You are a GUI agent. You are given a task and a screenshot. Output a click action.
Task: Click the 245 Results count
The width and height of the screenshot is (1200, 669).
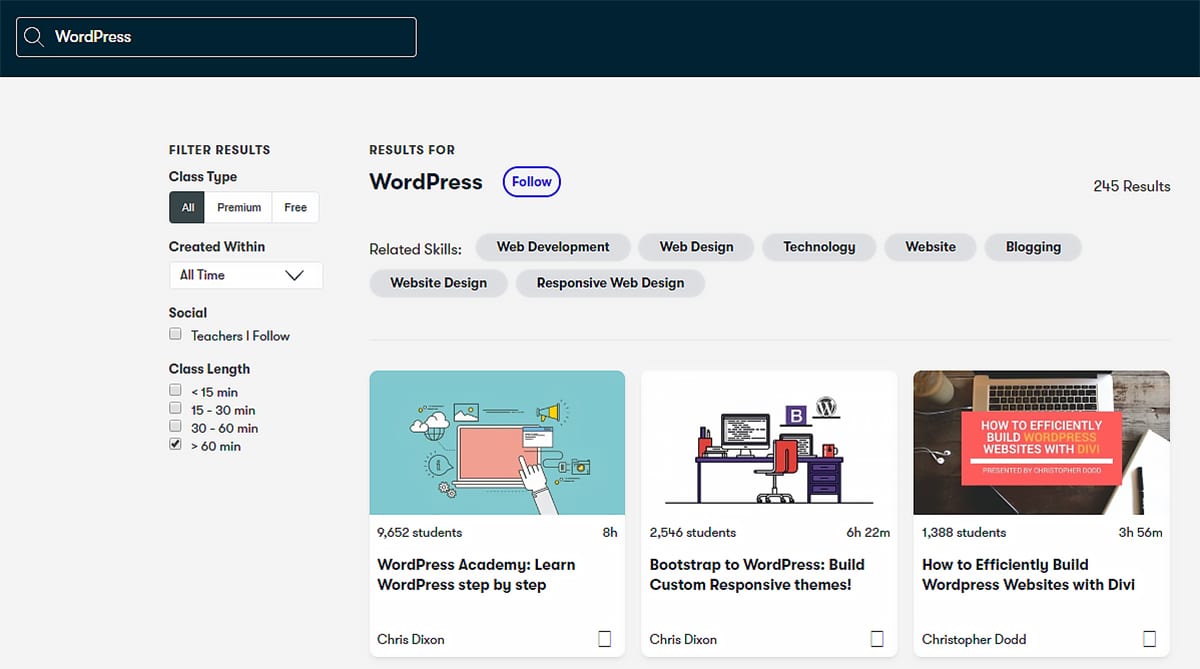point(1131,186)
